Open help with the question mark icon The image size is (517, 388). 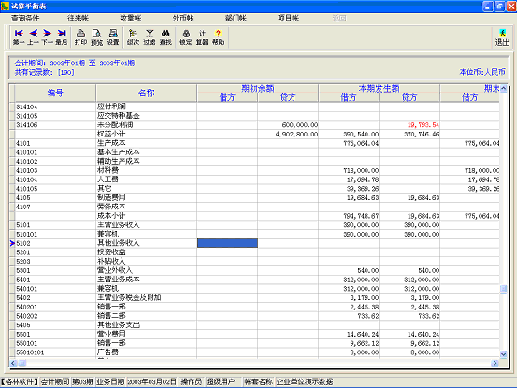click(x=218, y=37)
